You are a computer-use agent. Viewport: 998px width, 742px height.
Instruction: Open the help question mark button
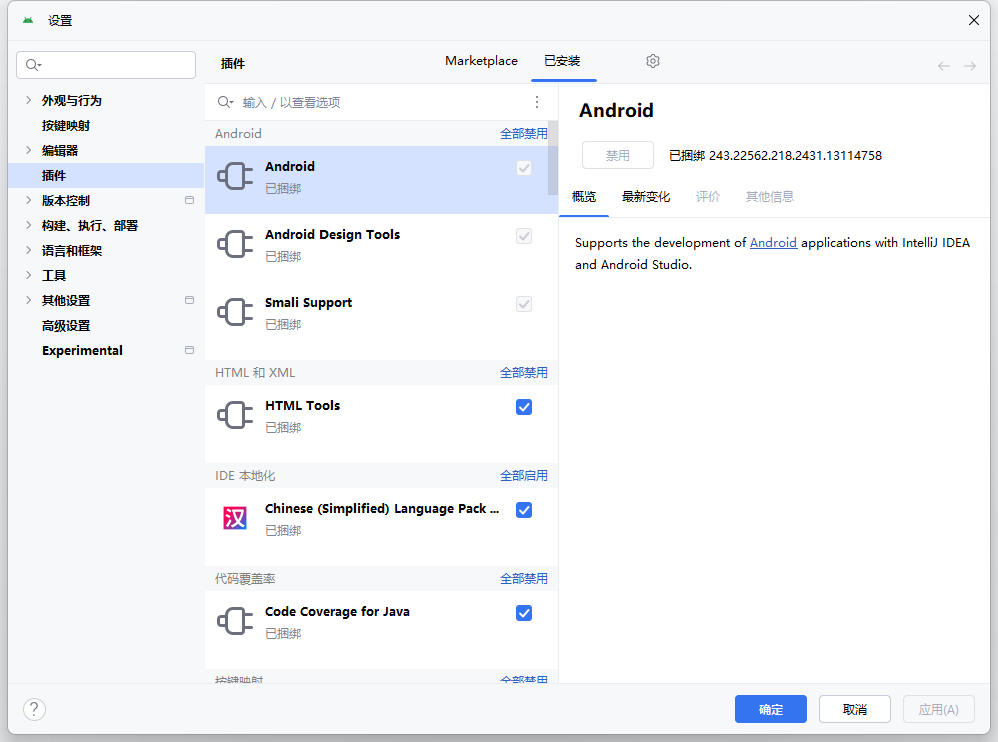[x=34, y=709]
